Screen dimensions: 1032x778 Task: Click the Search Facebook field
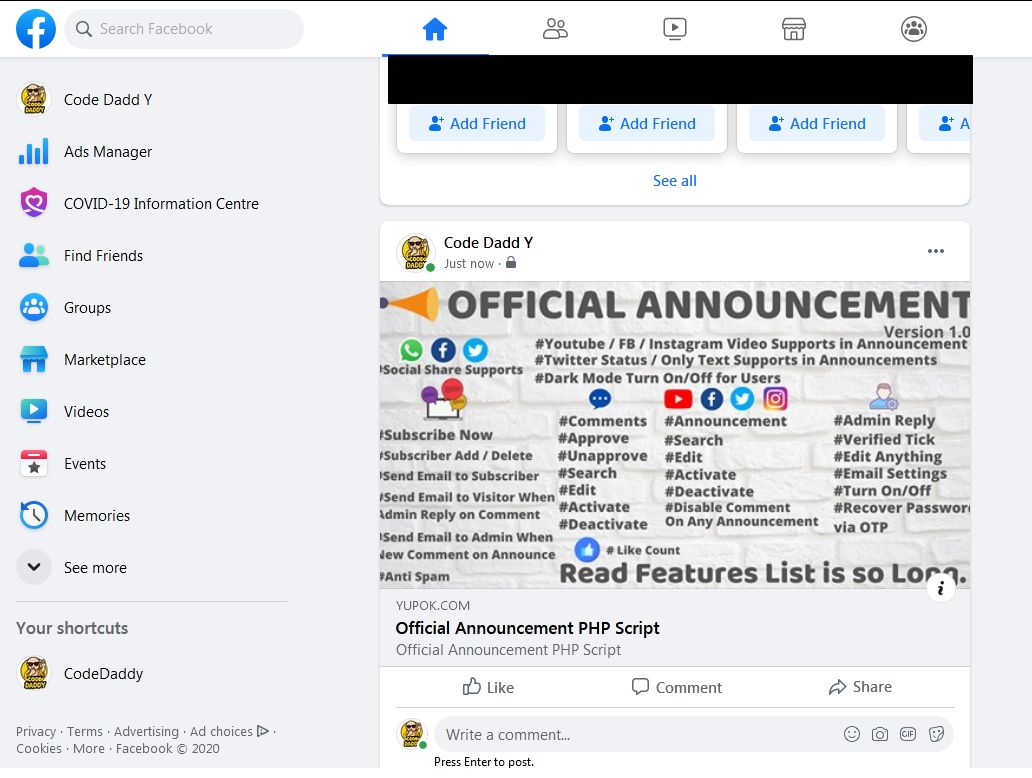click(184, 29)
